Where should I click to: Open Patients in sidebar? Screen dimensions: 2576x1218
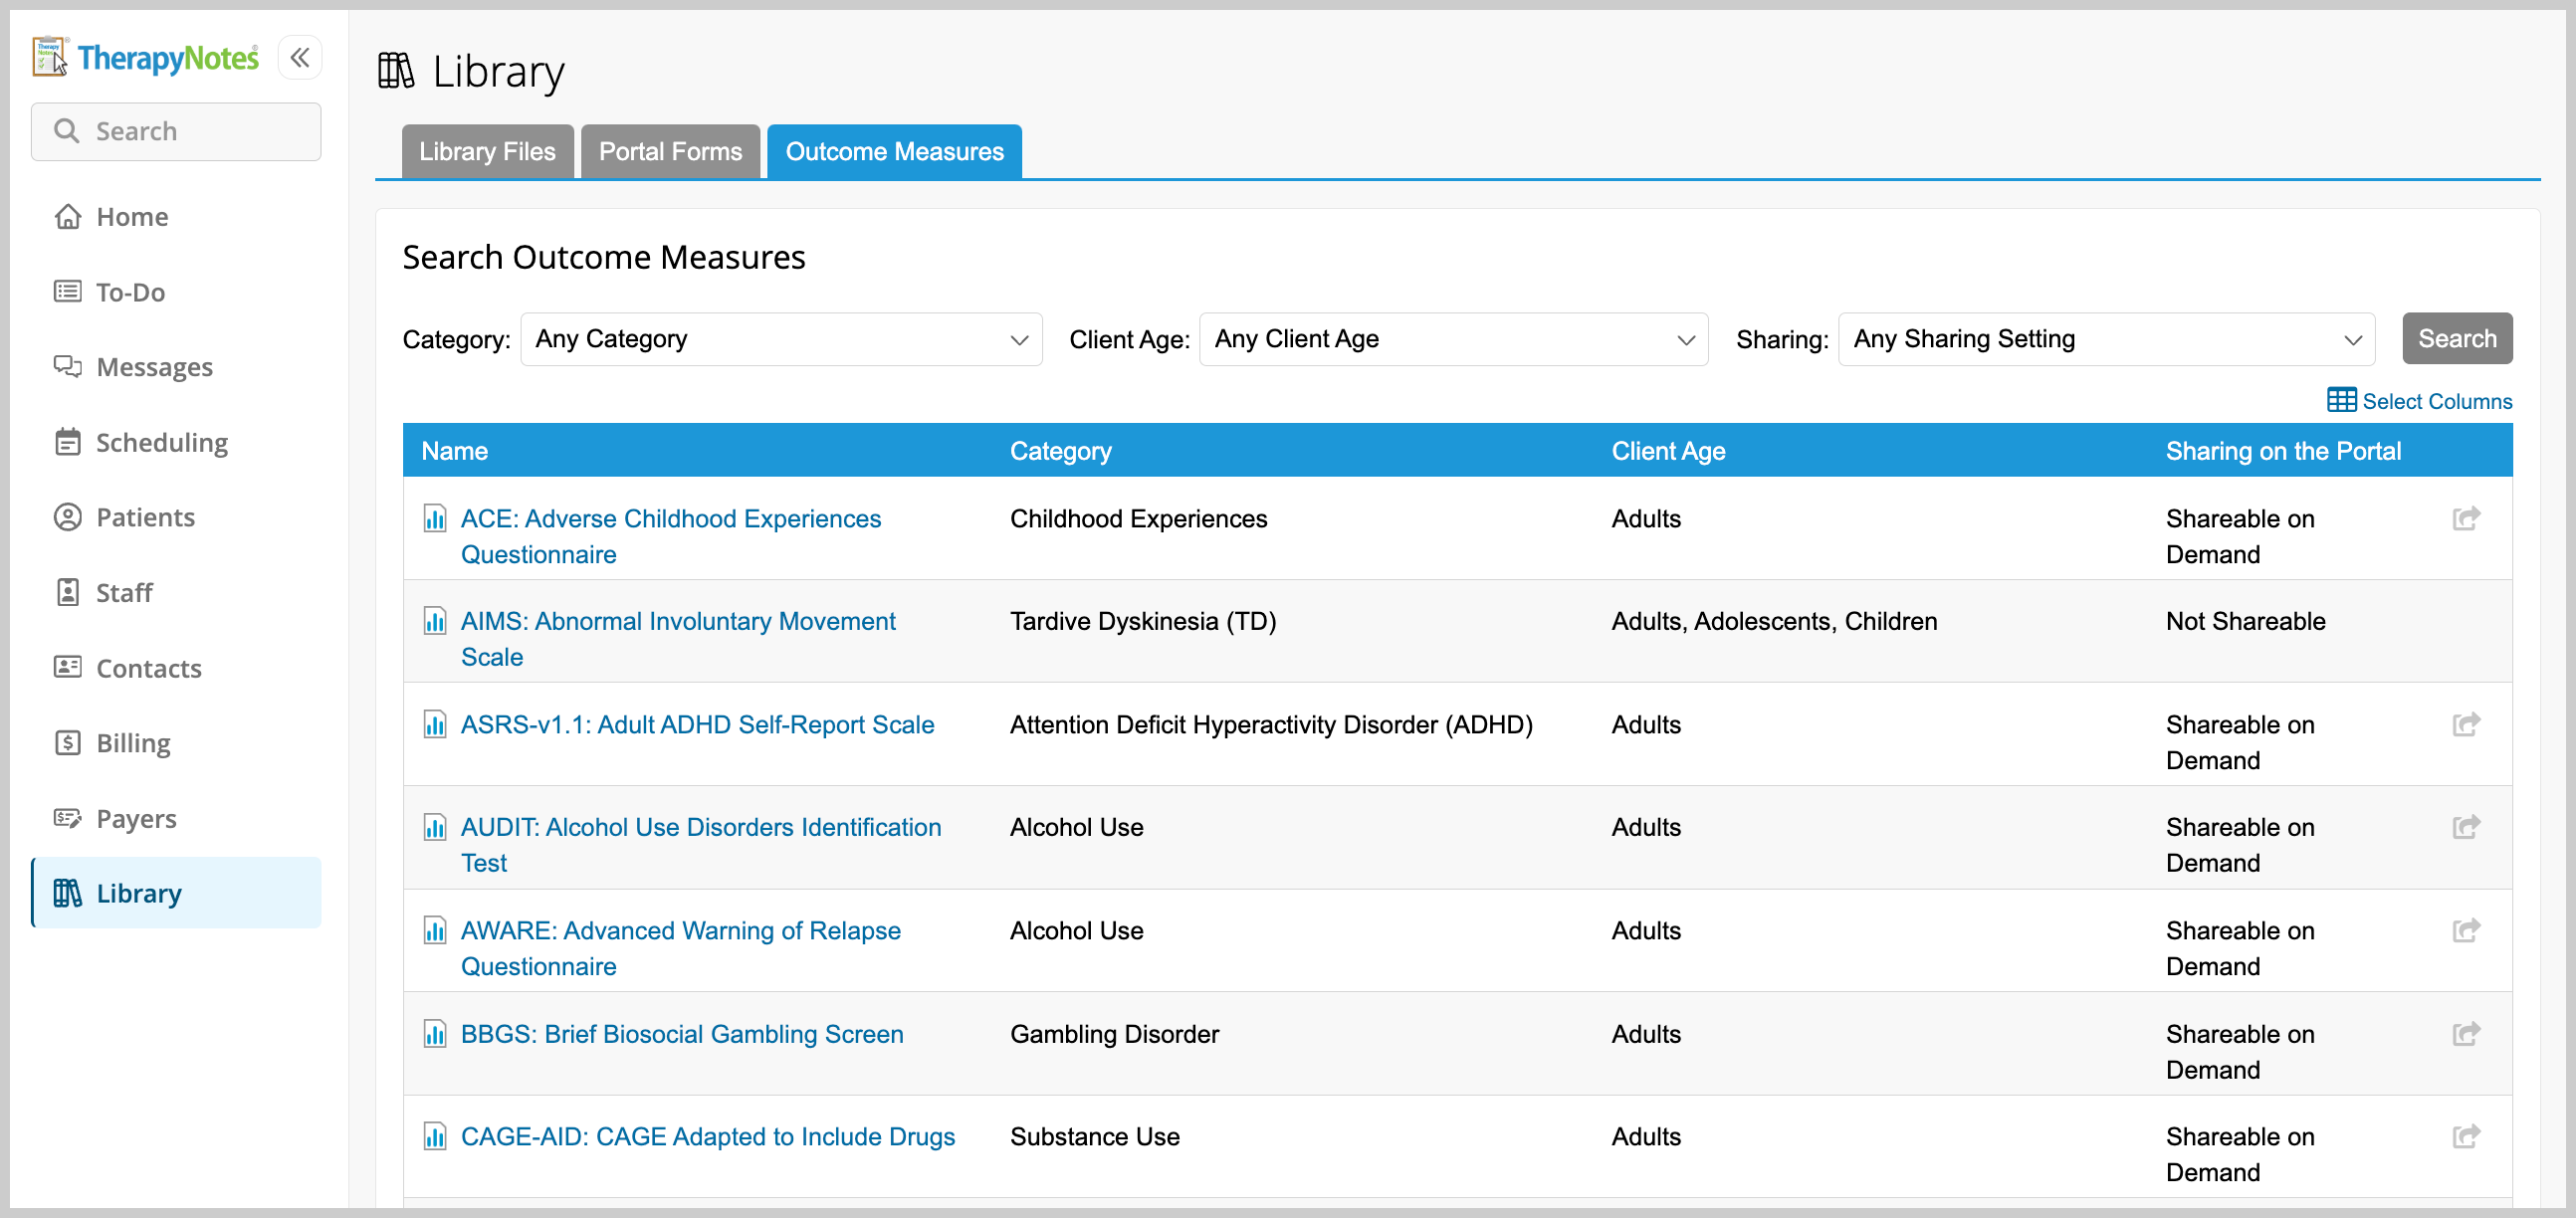(x=176, y=517)
